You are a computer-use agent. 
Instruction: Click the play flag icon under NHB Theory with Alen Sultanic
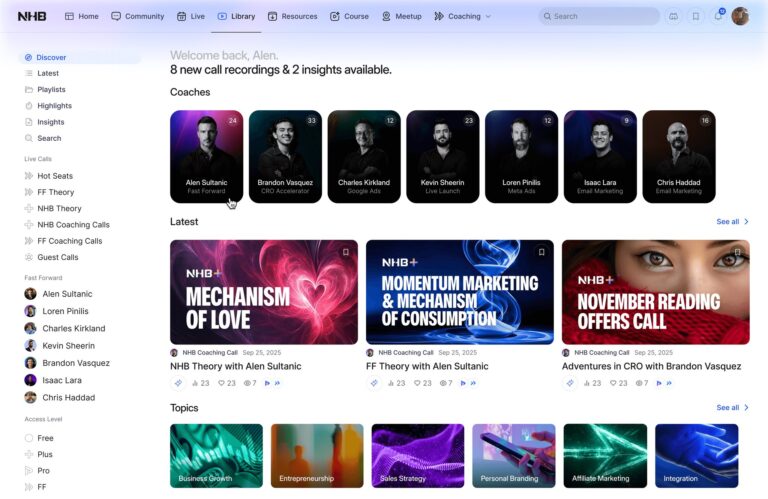267,383
